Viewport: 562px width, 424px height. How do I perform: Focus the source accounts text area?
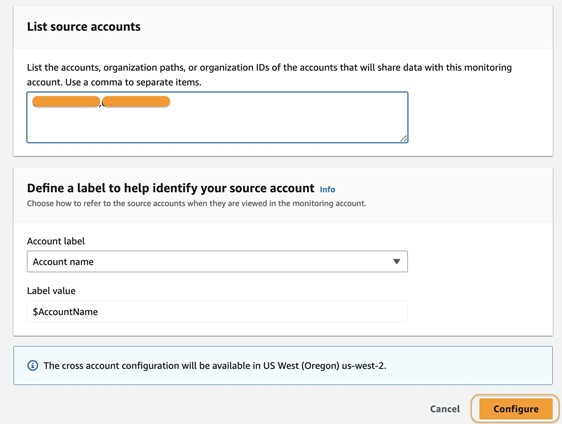(217, 117)
